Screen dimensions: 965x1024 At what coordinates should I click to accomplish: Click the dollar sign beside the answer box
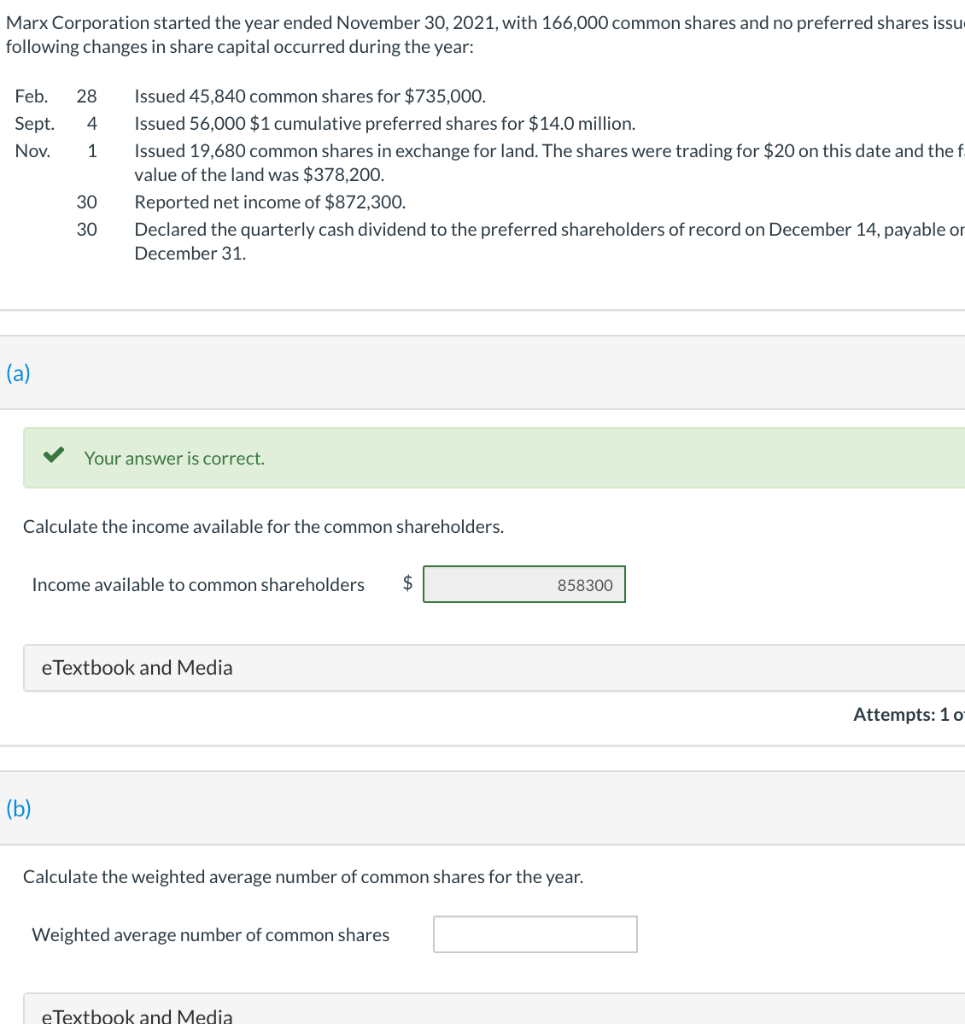click(407, 584)
